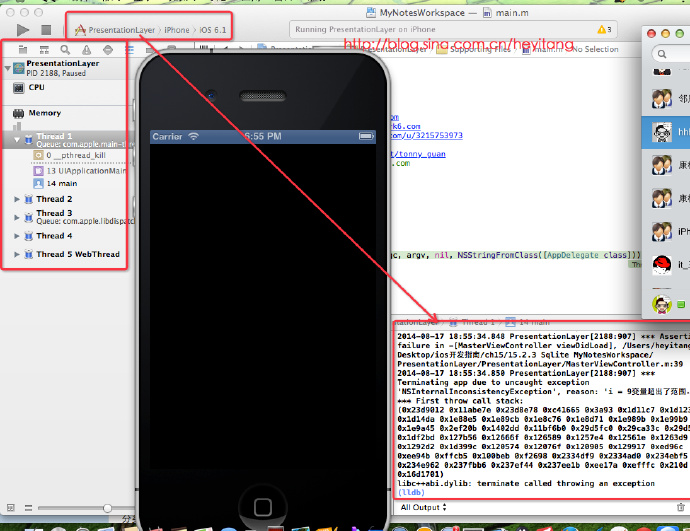Click Thread 1 in debug bar breadcrumb

[472, 322]
